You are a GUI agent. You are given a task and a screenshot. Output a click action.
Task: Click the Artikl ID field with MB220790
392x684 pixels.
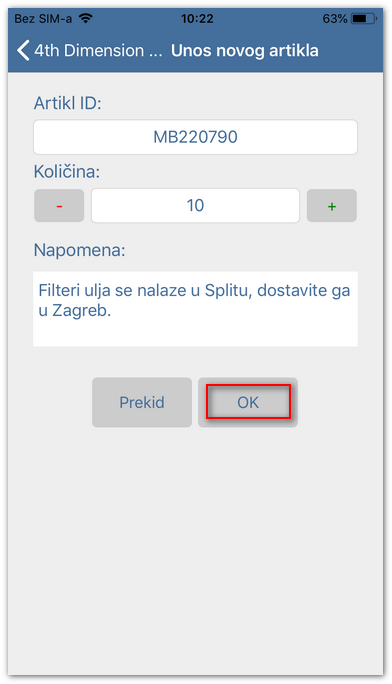[x=195, y=137]
